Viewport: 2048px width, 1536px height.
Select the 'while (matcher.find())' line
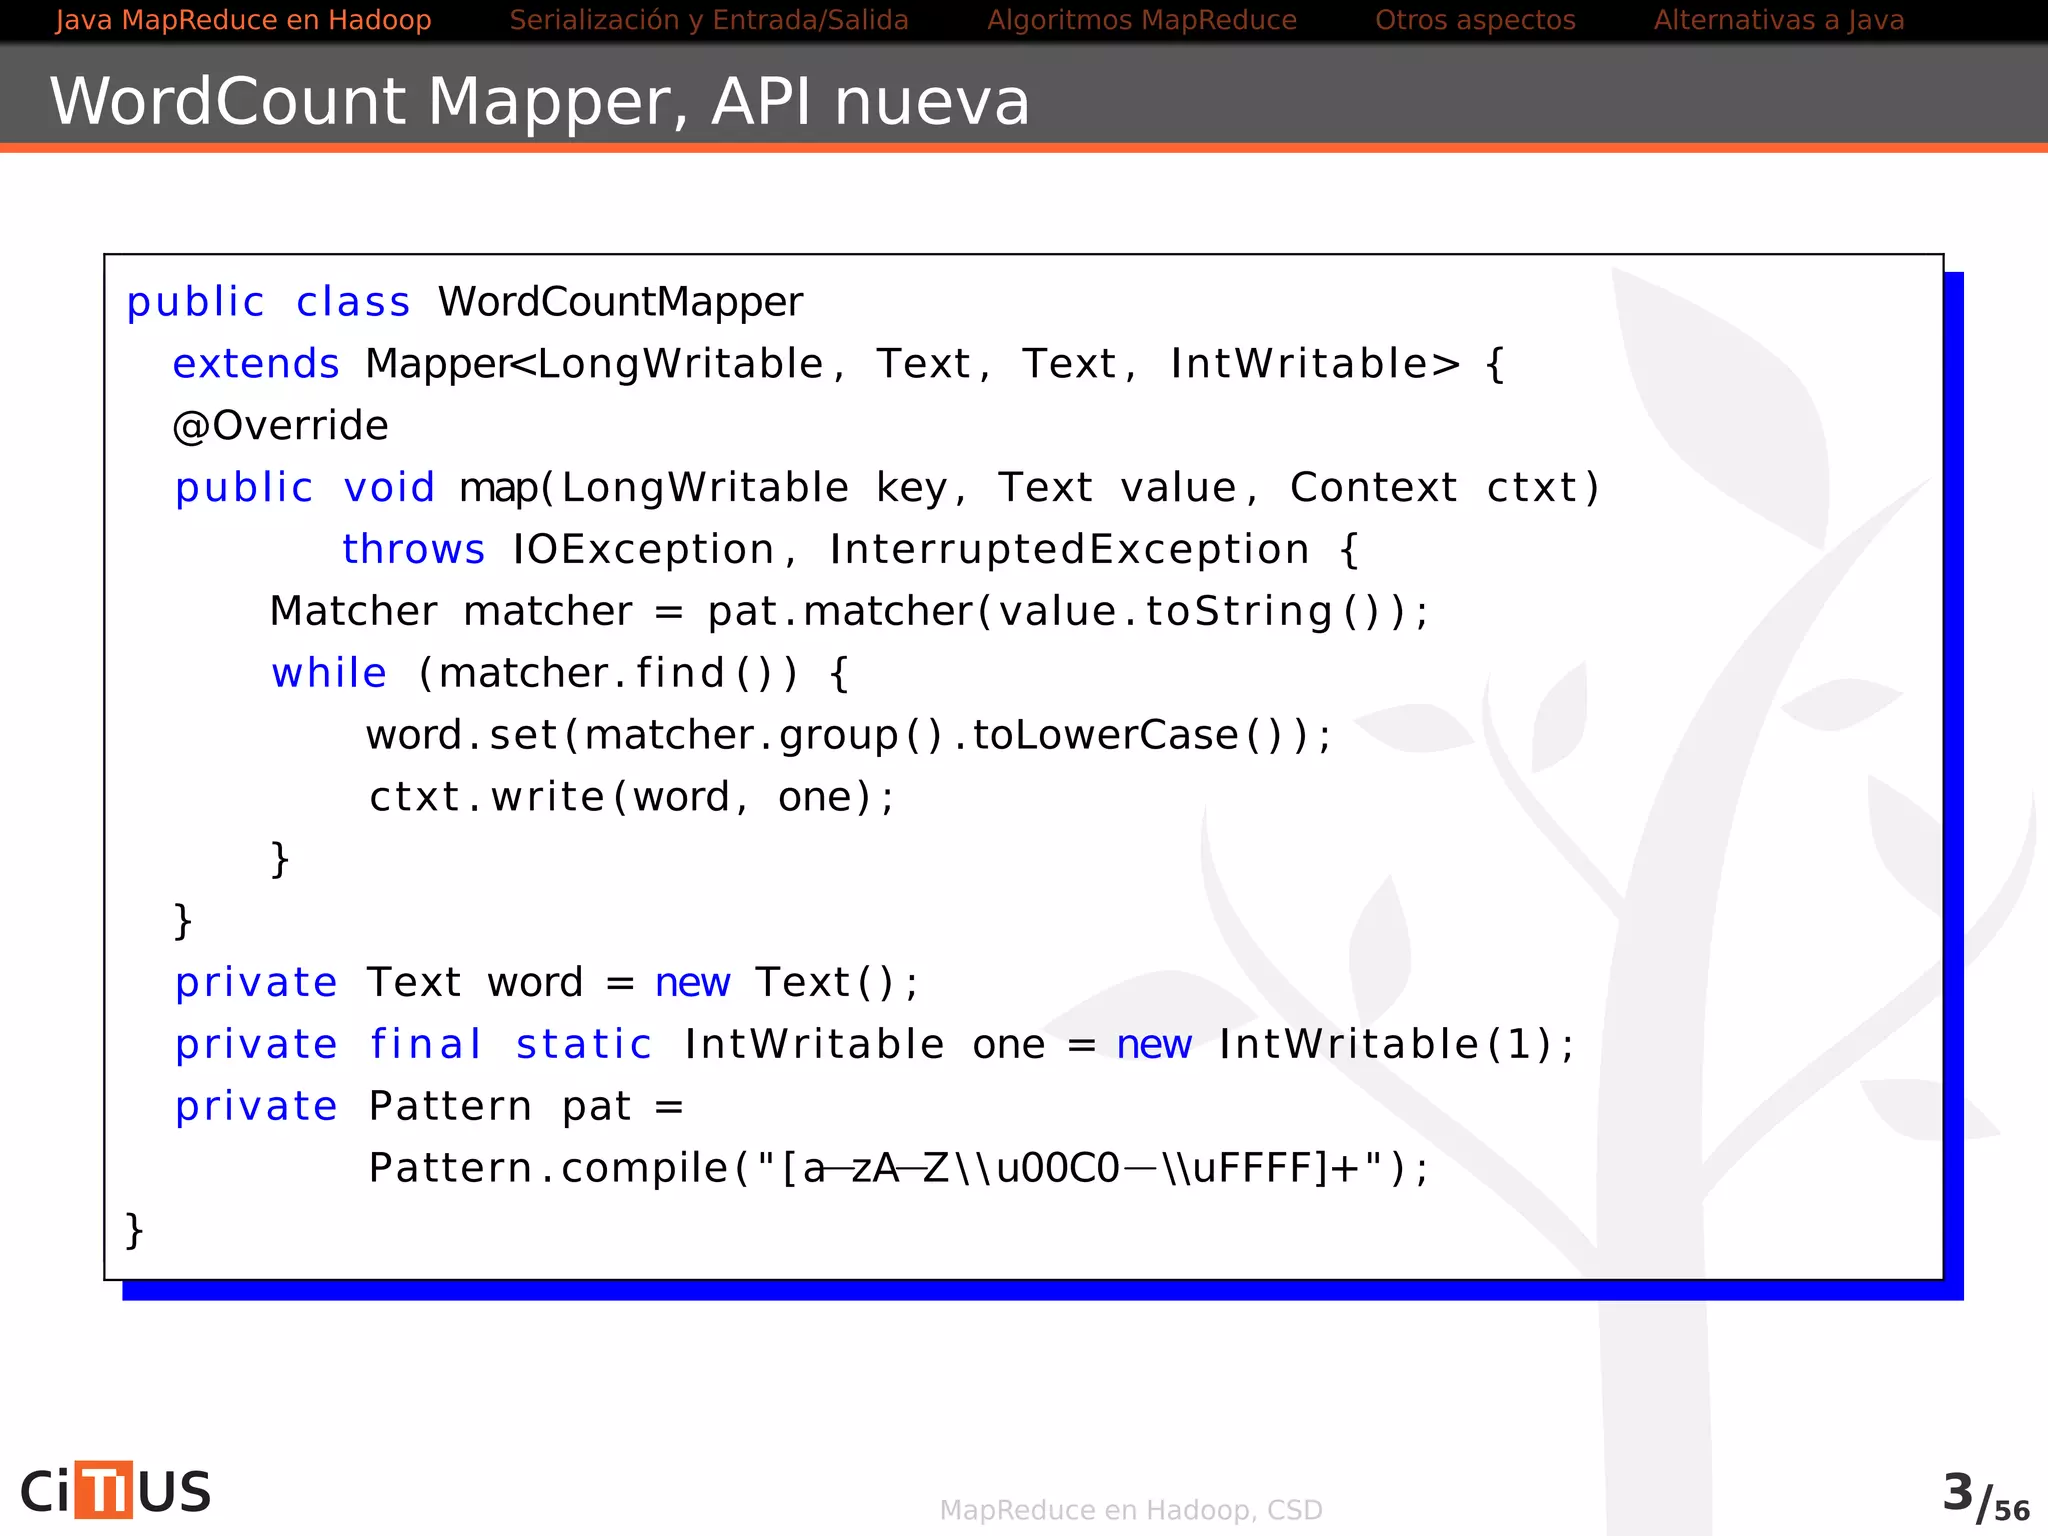coord(561,673)
